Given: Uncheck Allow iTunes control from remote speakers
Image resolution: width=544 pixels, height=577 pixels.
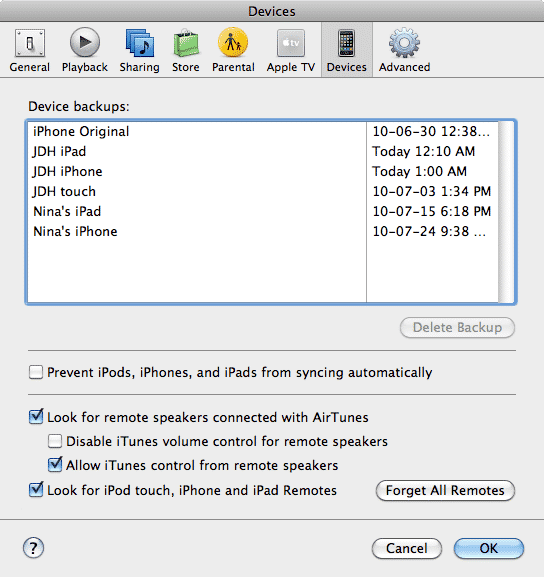Looking at the screenshot, I should (55, 465).
